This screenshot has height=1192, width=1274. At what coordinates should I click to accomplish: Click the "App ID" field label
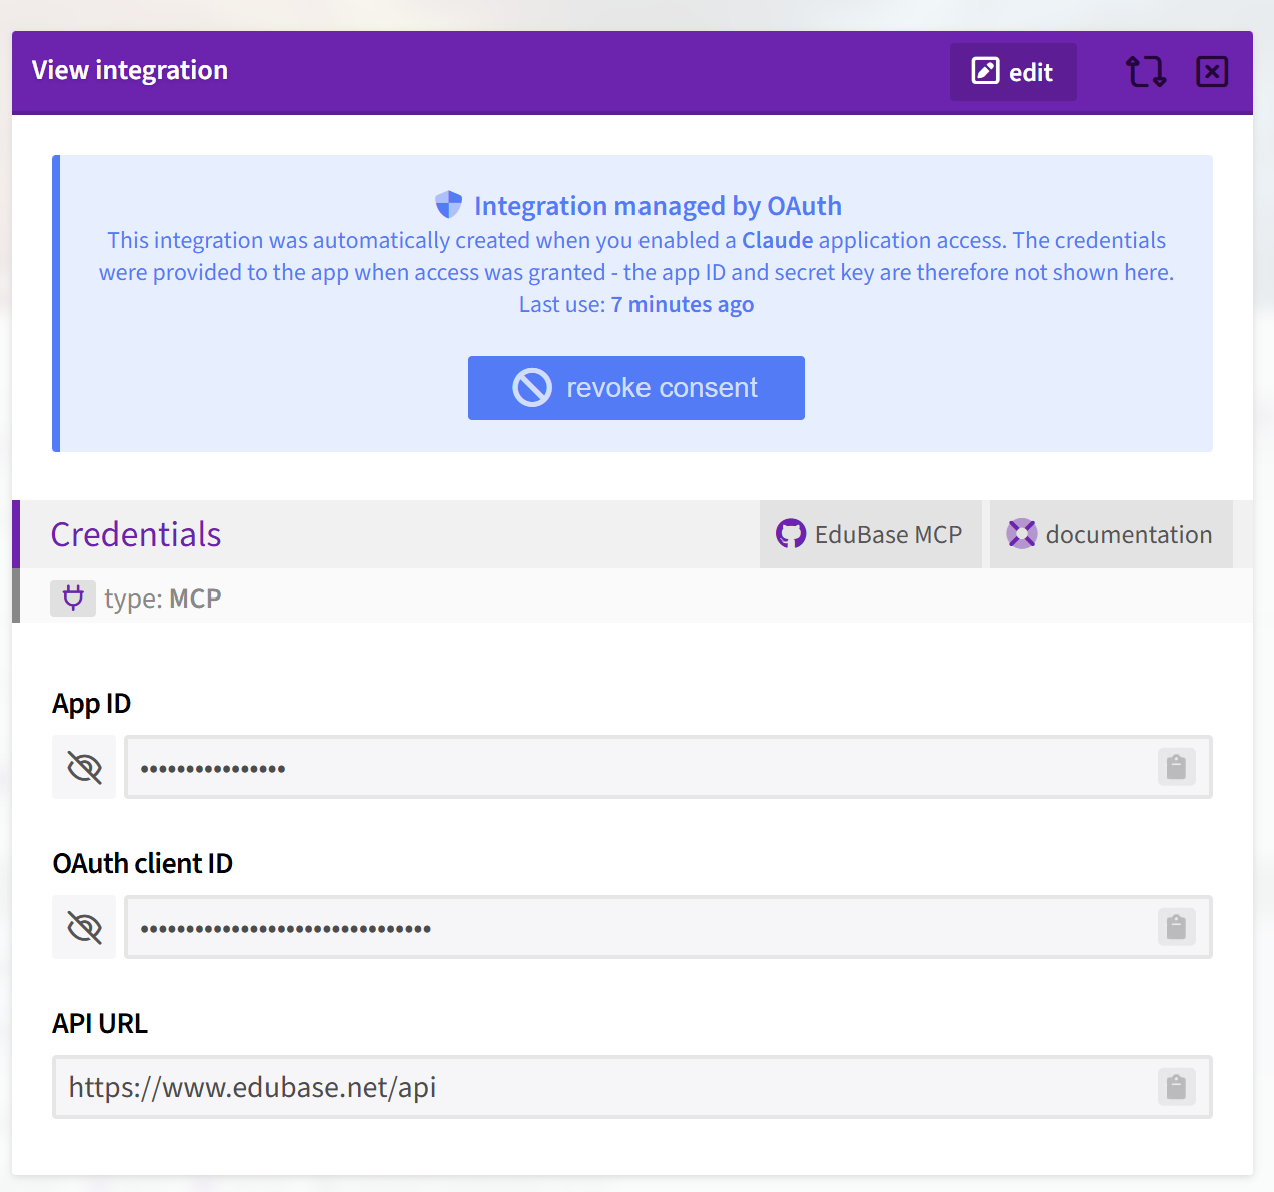click(x=92, y=704)
